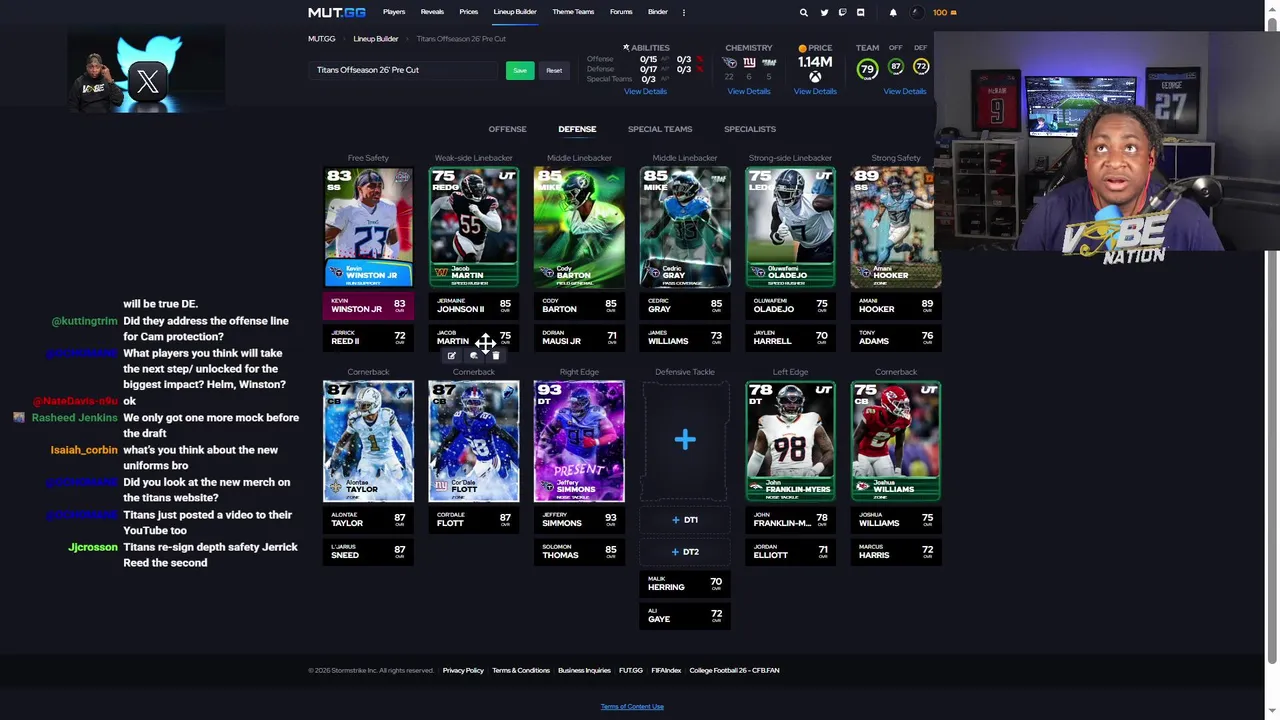Click the defense 72 rating circle

921,67
